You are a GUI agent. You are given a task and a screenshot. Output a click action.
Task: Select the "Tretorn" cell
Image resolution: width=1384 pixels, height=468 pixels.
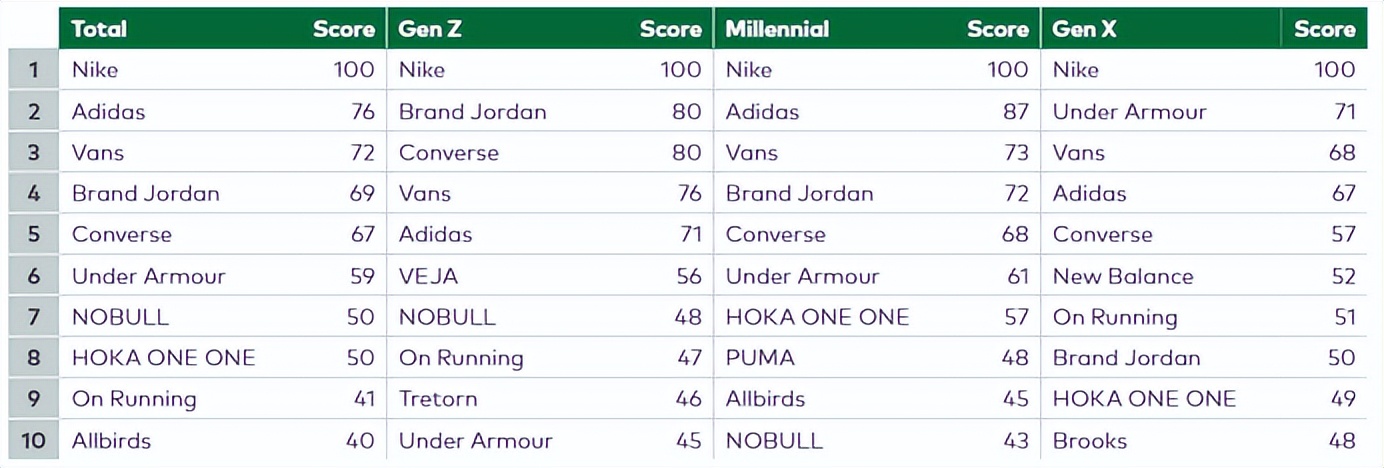[438, 399]
